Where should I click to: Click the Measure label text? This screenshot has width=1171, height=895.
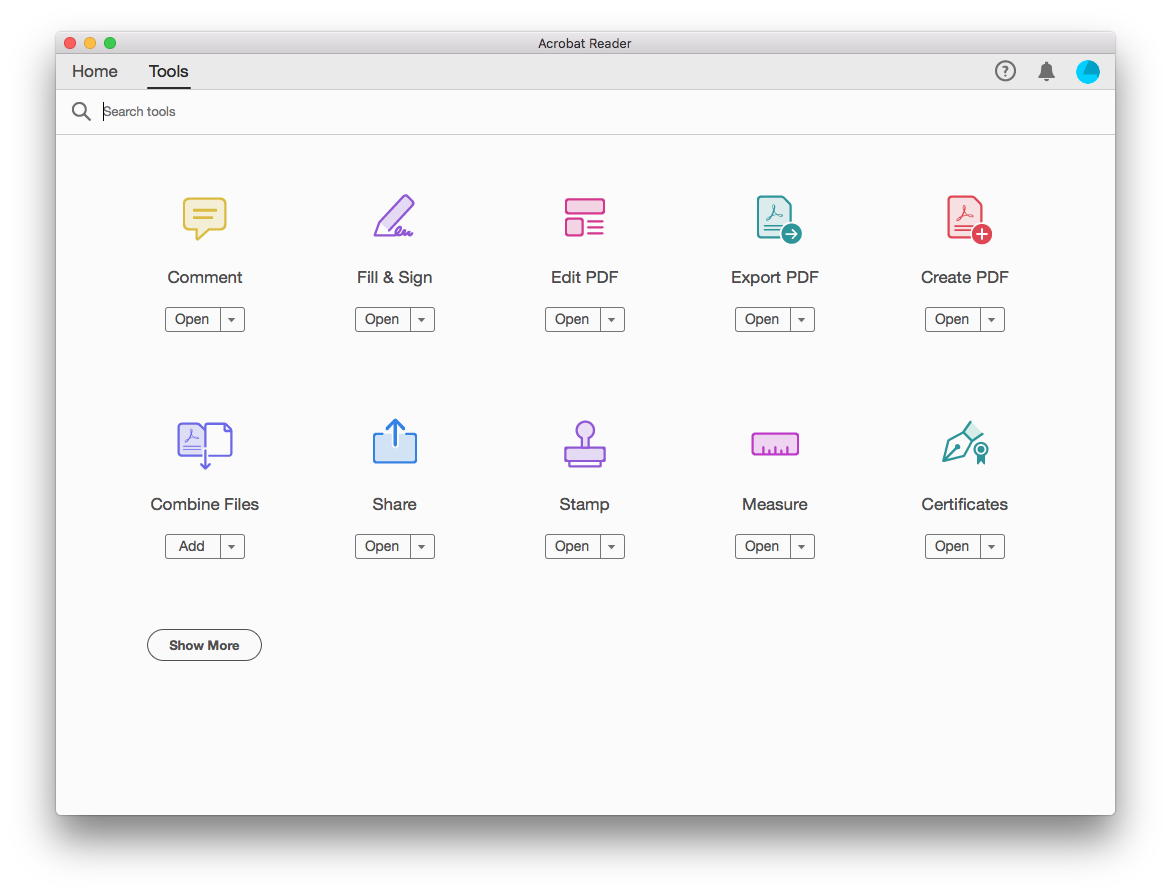pos(775,504)
